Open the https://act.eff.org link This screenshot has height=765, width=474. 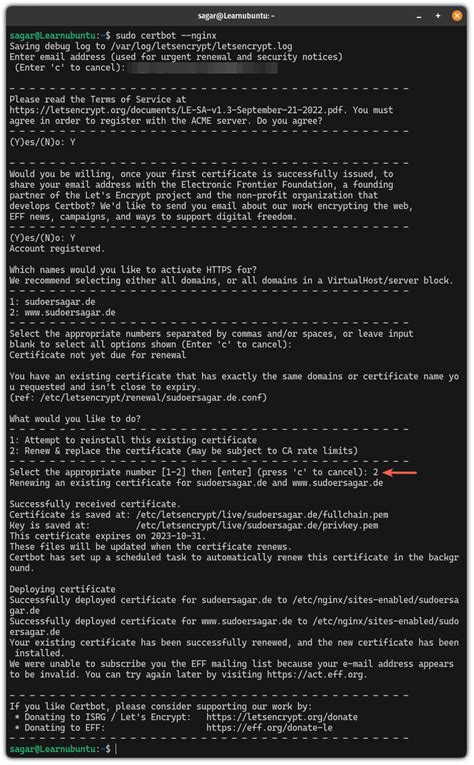[x=315, y=675]
